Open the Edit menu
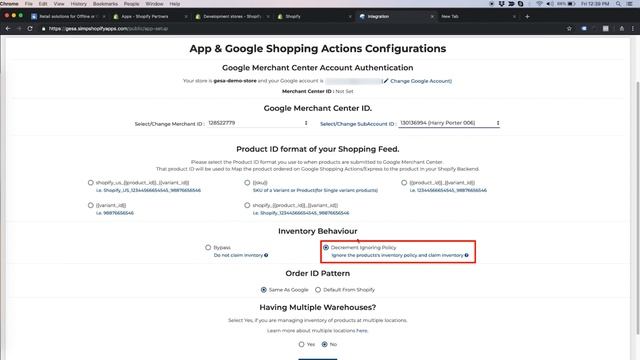The height and width of the screenshot is (360, 640). [43, 4]
